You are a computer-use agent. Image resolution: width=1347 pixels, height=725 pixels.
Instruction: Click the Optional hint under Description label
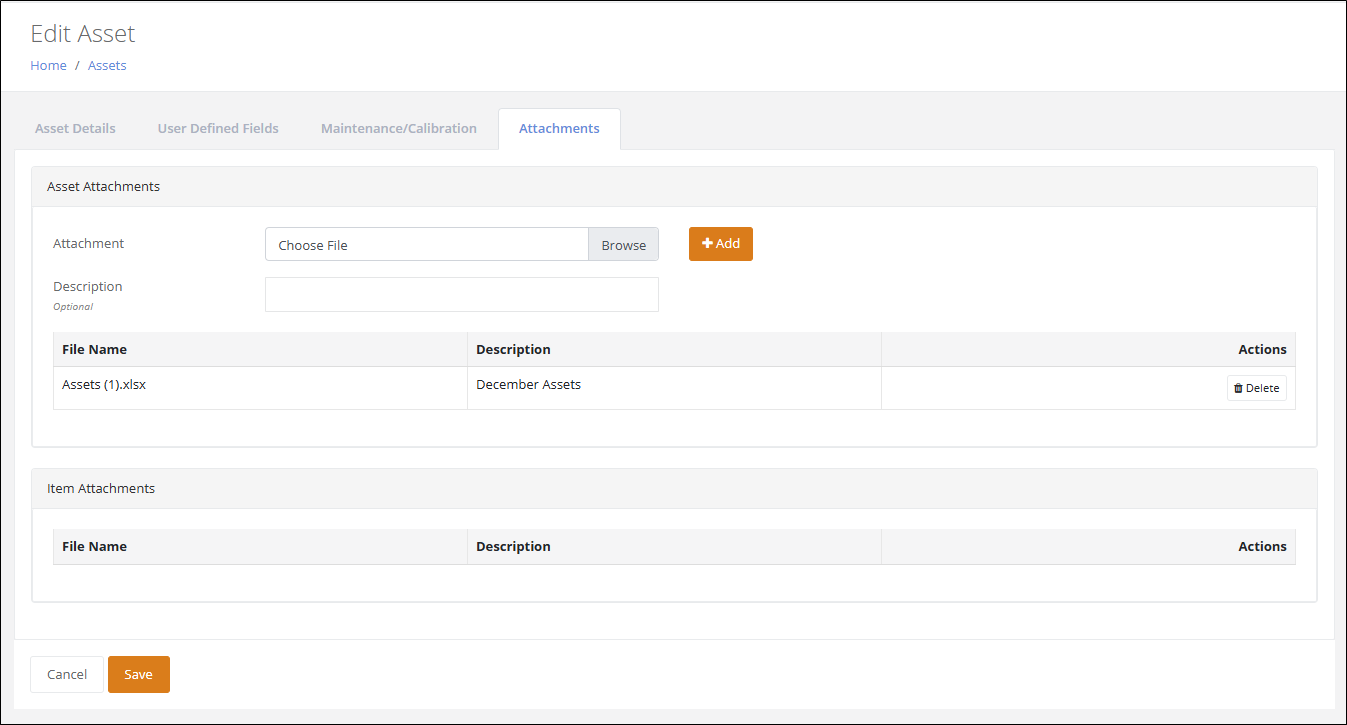[73, 307]
